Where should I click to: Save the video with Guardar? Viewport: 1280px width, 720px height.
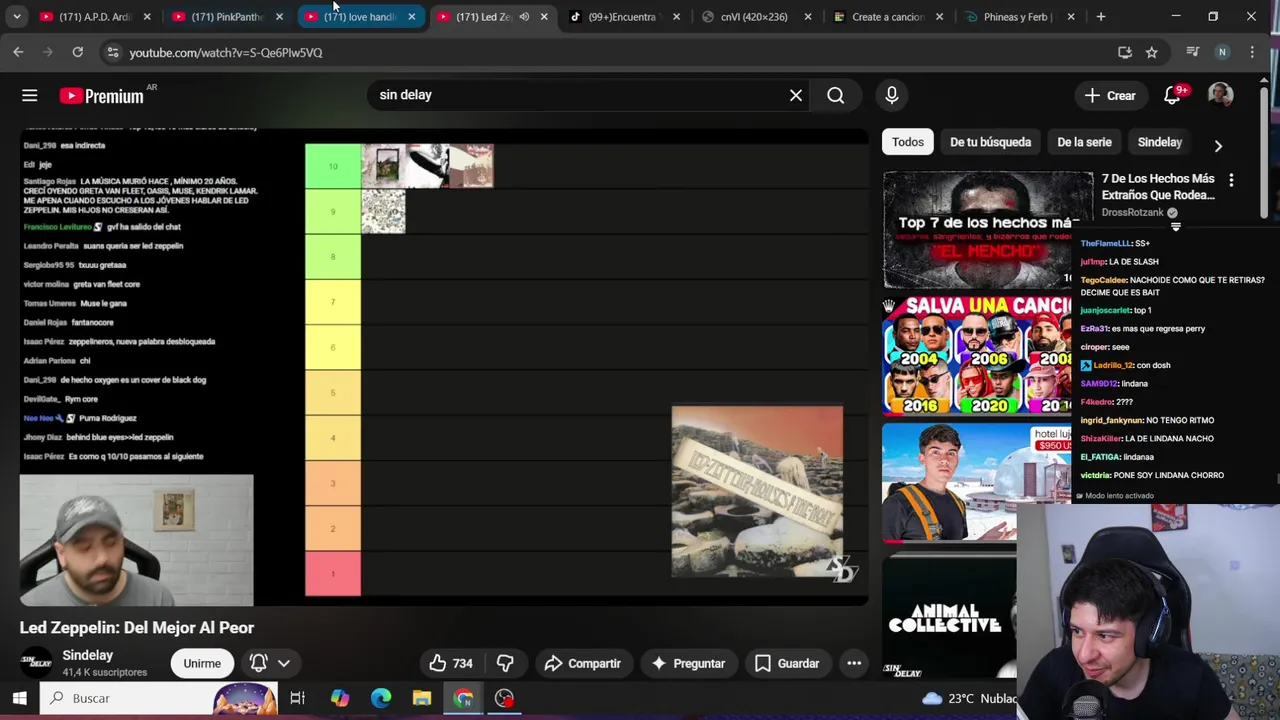coord(787,663)
